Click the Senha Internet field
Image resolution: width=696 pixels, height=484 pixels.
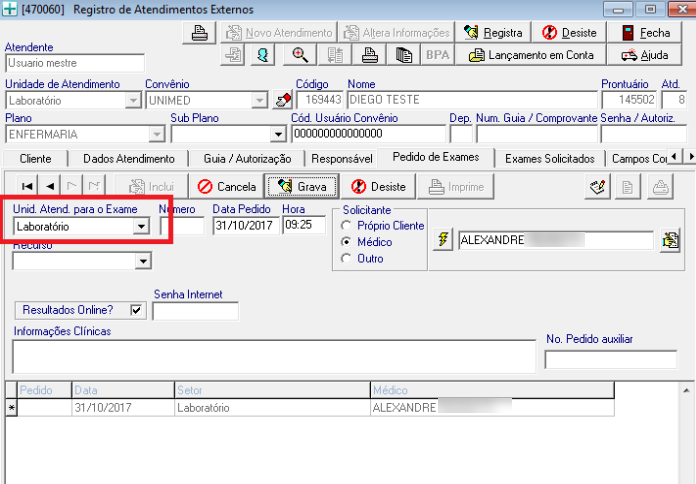tap(195, 311)
